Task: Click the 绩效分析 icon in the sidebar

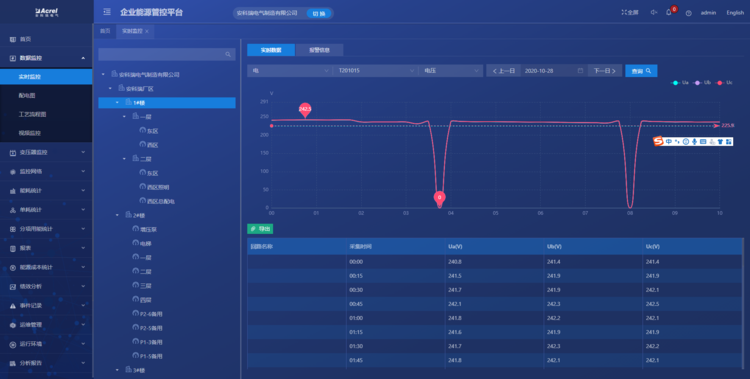Action: 13,287
